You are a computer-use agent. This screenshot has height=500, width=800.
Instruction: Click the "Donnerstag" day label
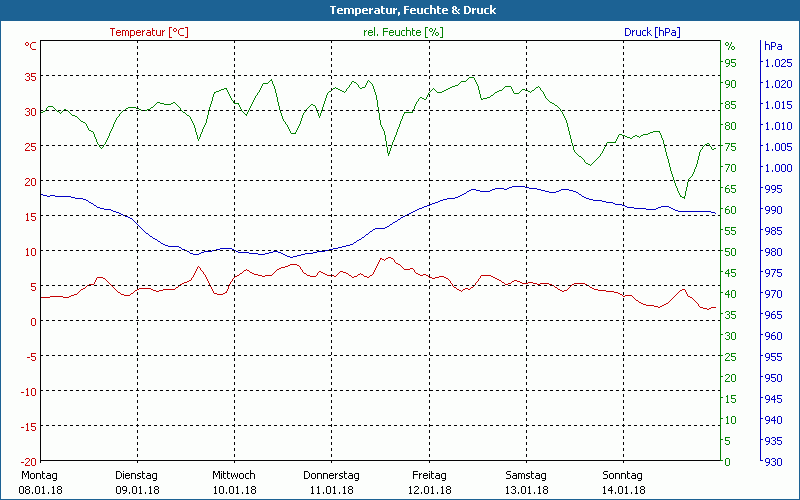tap(331, 476)
